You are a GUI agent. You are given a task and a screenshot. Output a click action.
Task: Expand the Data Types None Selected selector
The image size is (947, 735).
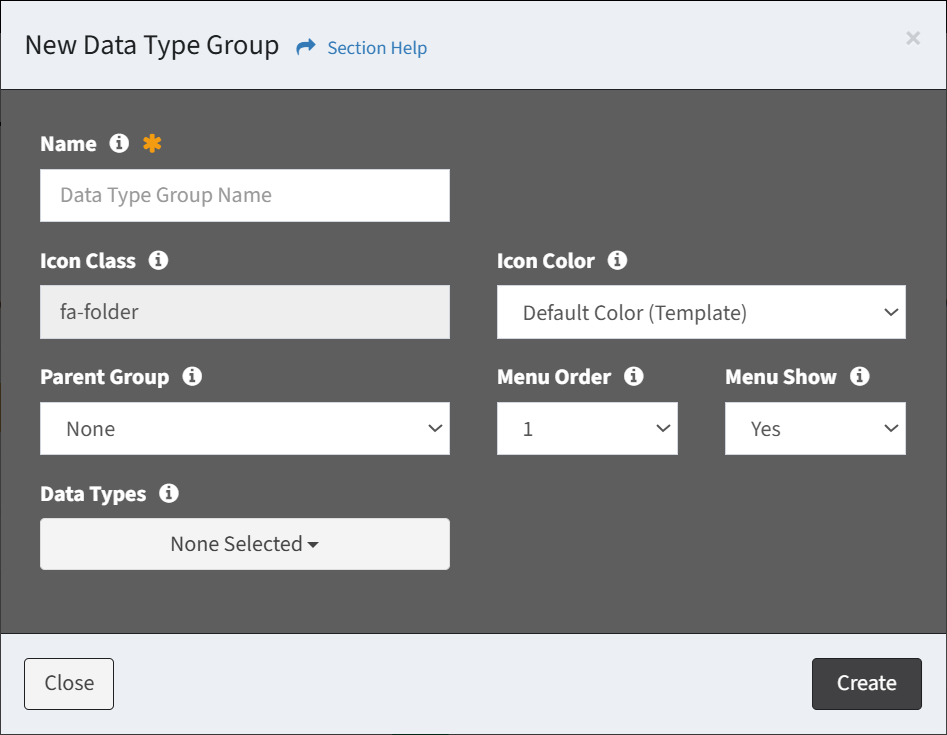(x=245, y=545)
